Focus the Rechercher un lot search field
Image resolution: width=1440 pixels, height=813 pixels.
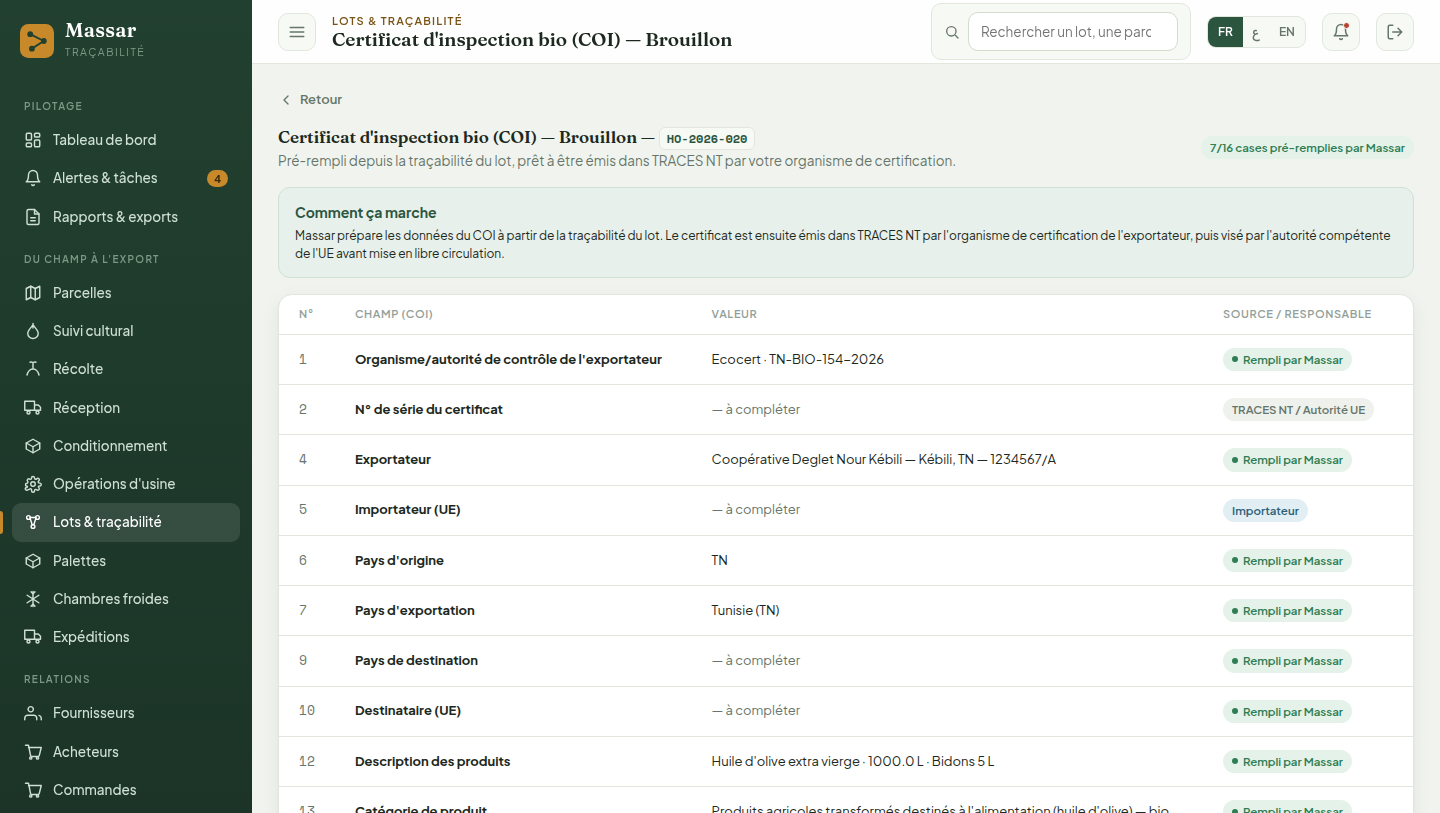click(1073, 32)
